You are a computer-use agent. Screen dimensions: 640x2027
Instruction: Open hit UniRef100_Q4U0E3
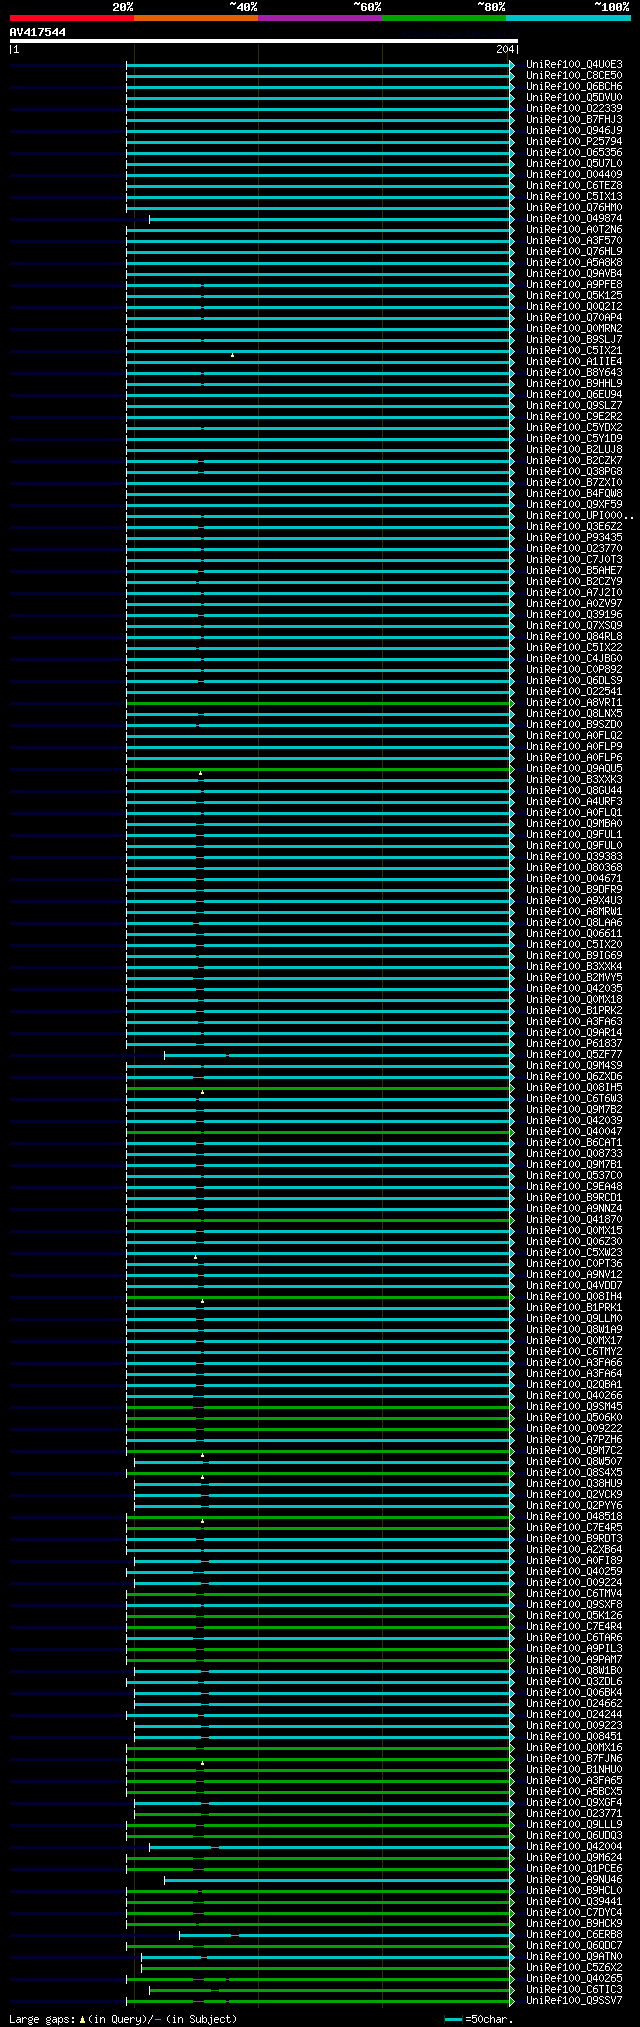click(x=574, y=65)
